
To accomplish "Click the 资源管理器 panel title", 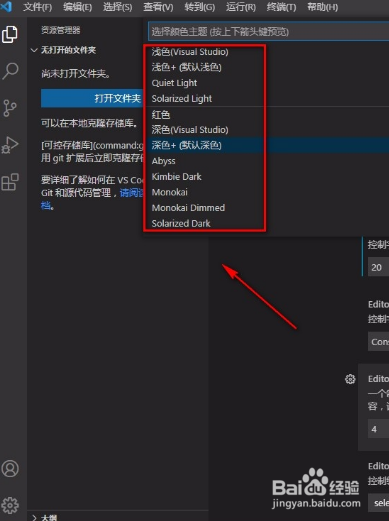I will point(61,30).
